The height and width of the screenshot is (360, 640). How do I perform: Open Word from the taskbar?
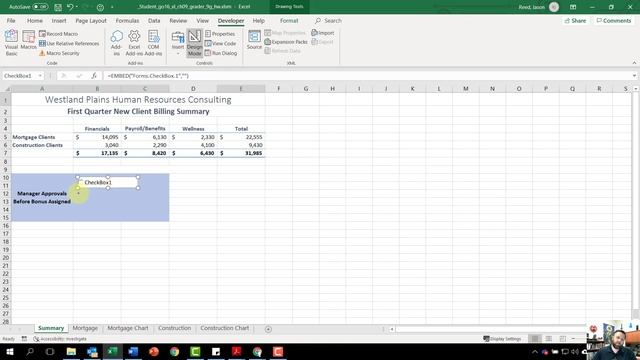pos(133,351)
